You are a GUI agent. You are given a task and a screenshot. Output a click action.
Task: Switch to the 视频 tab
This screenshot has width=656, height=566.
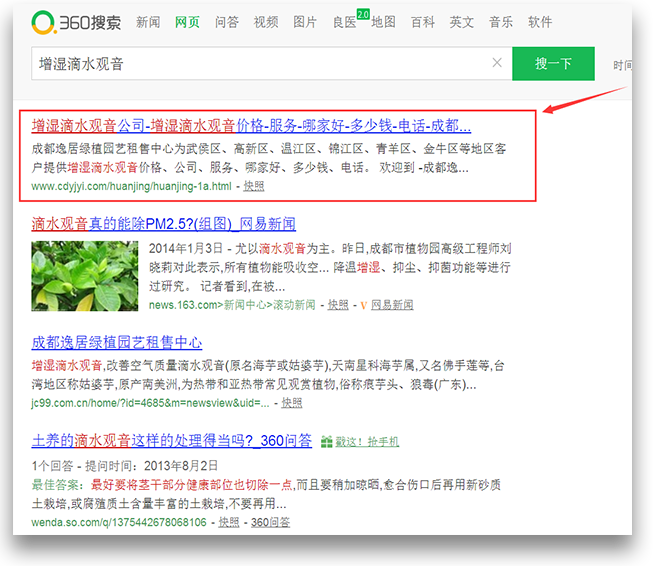coord(266,22)
